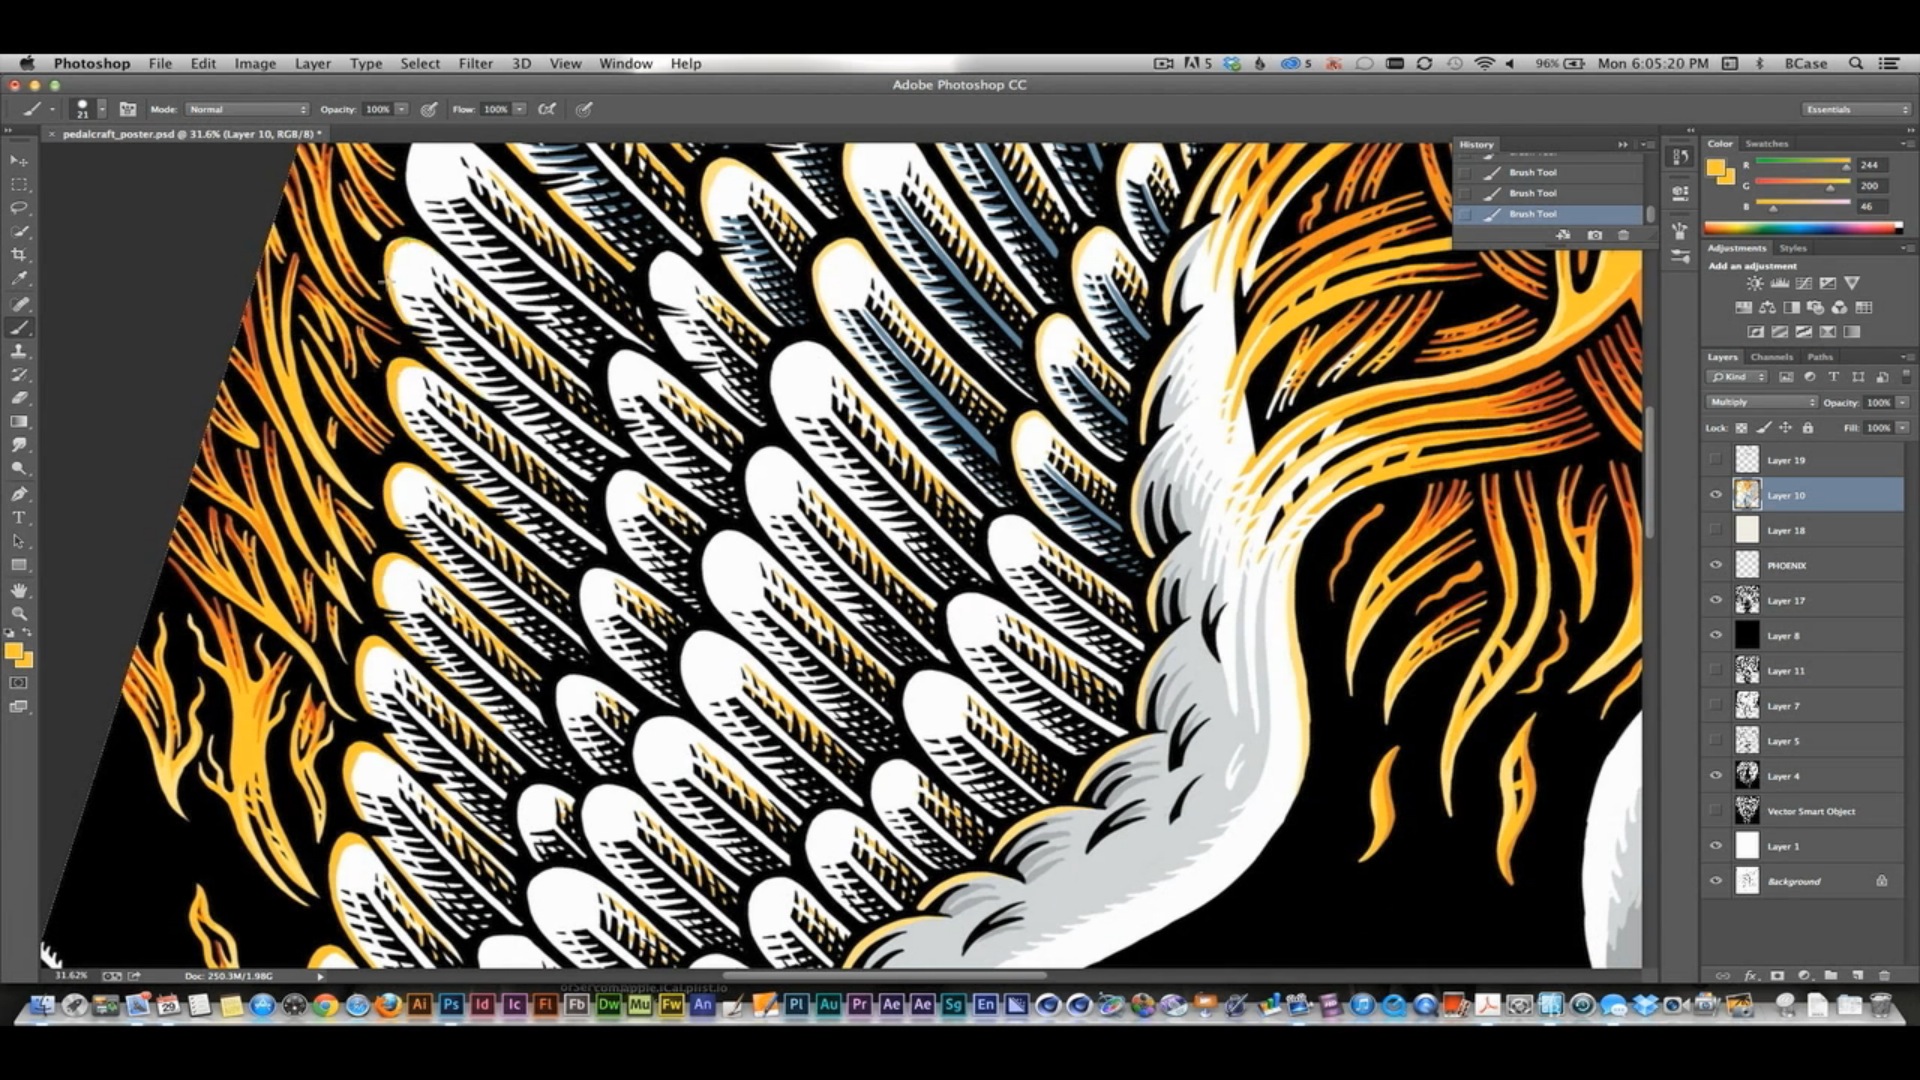Open the Brush panel toggle icon
The width and height of the screenshot is (1920, 1080).
click(x=128, y=109)
